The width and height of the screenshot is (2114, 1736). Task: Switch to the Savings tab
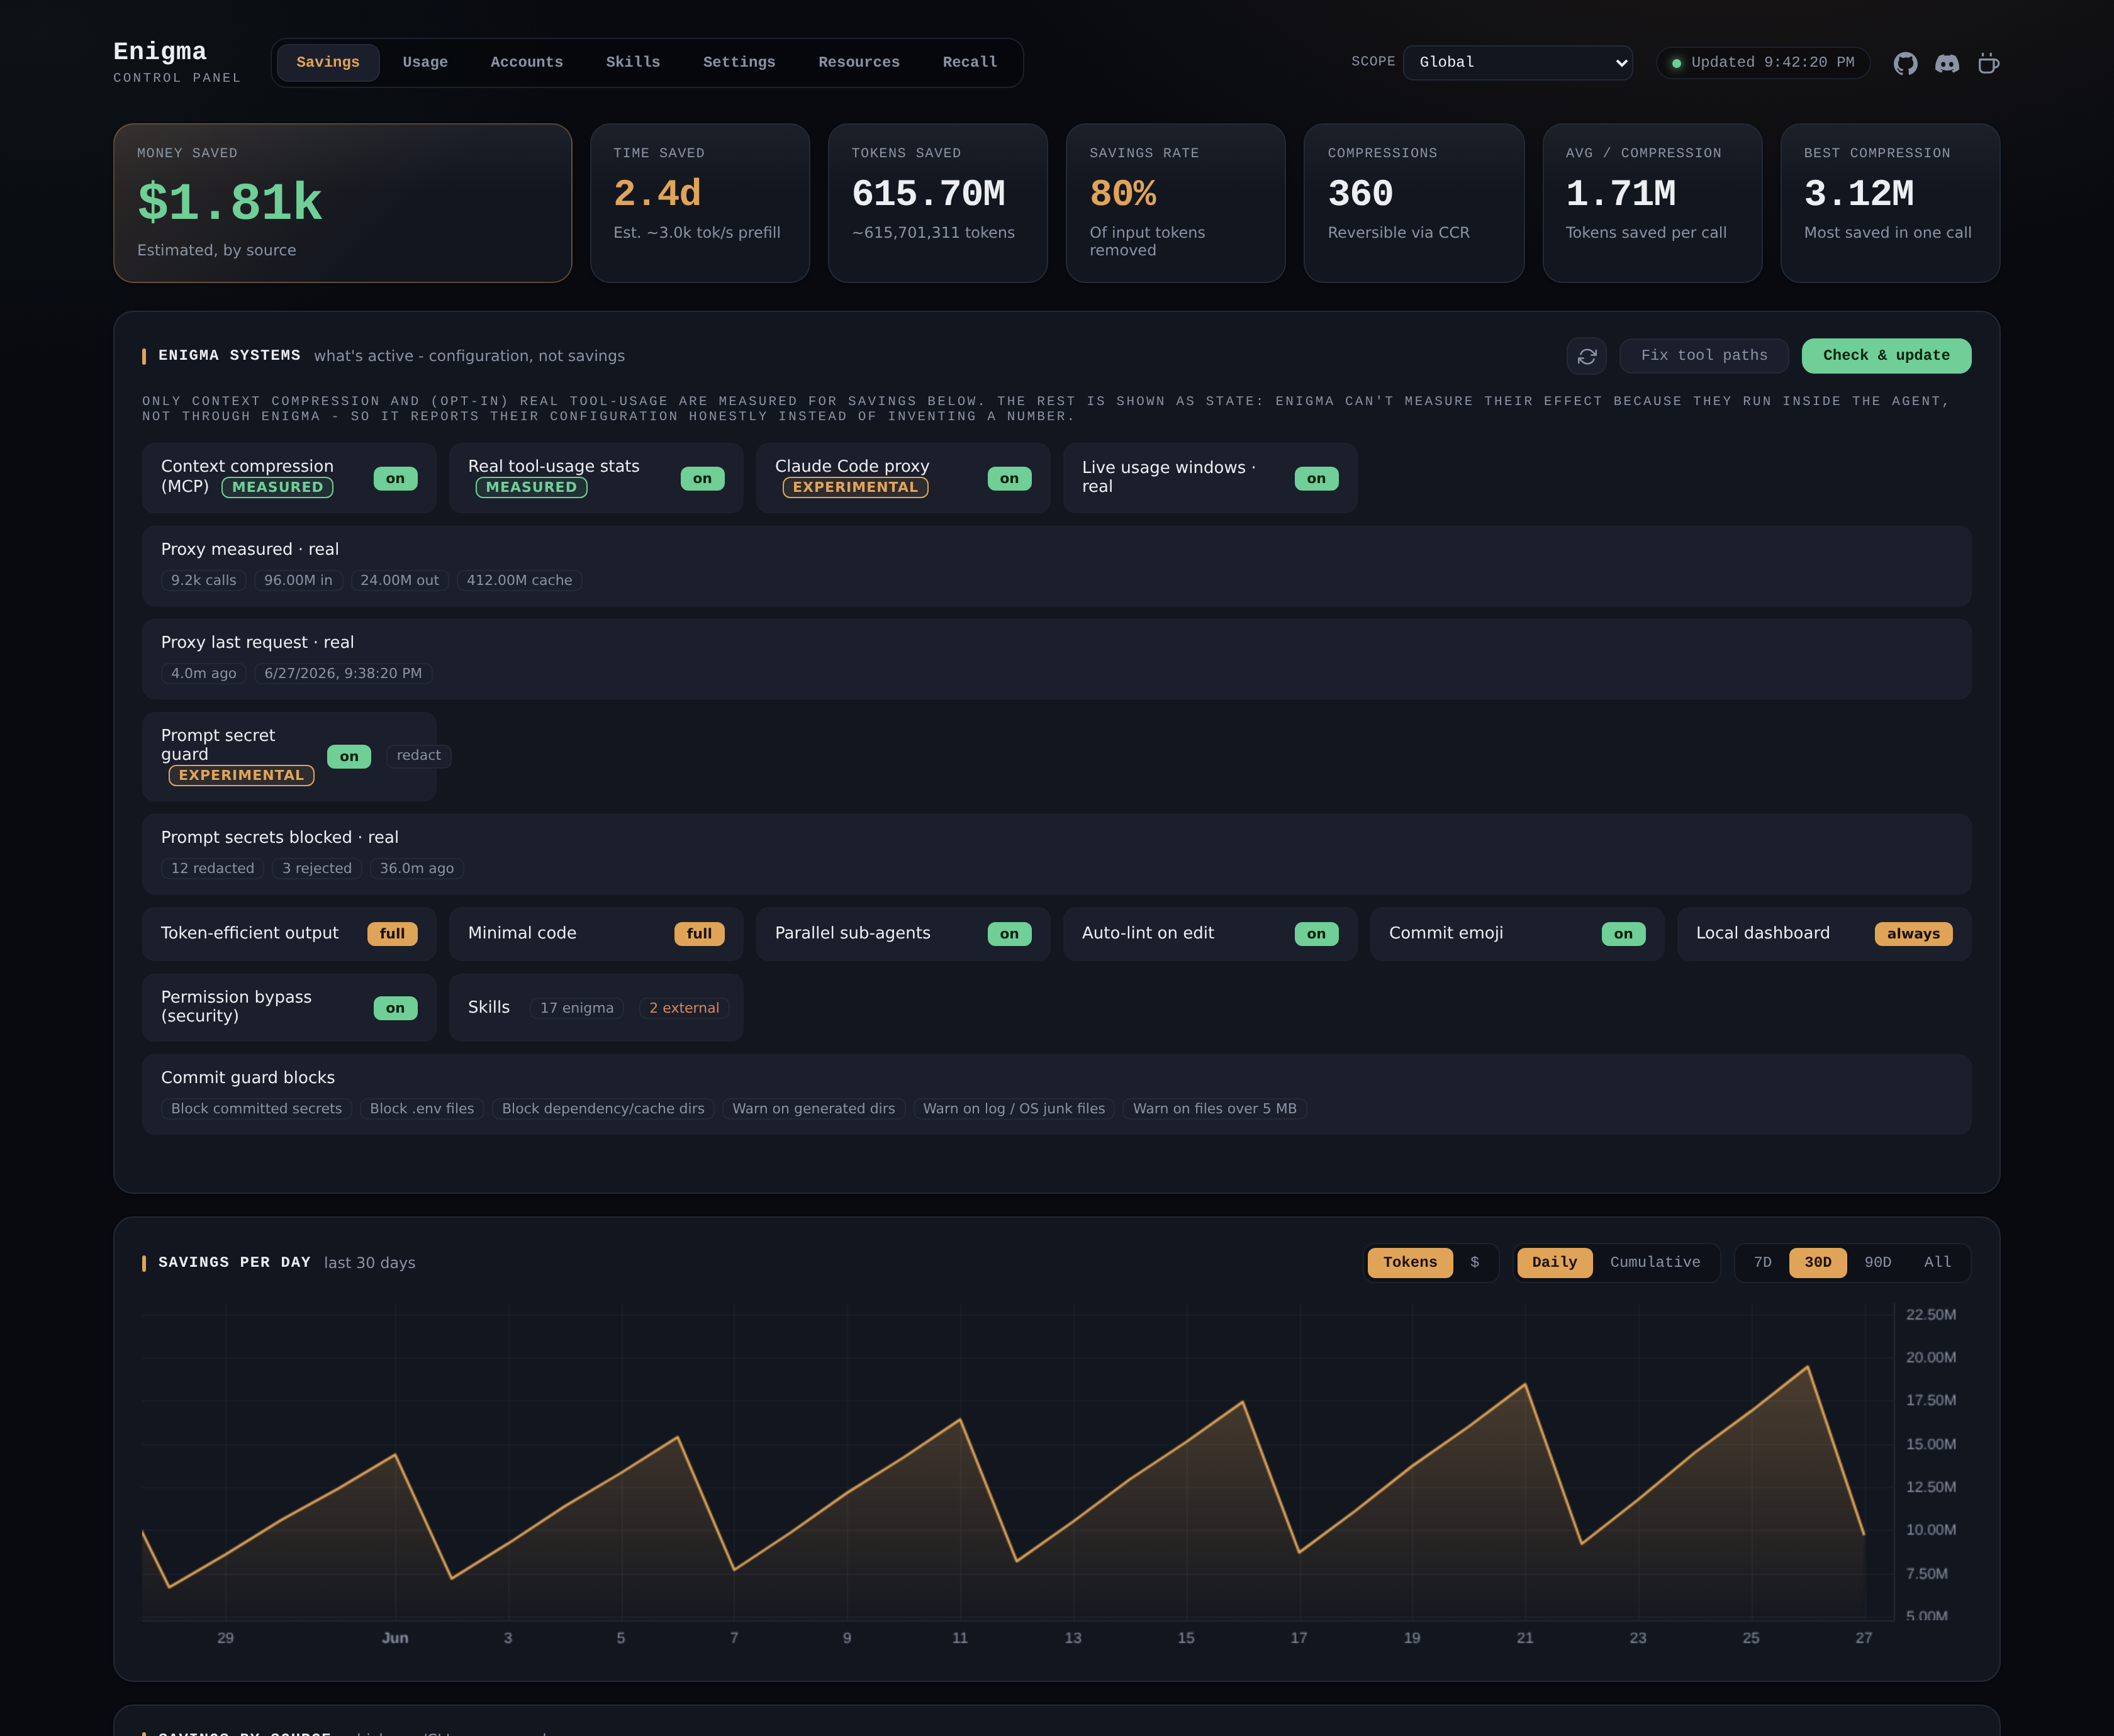[x=328, y=62]
